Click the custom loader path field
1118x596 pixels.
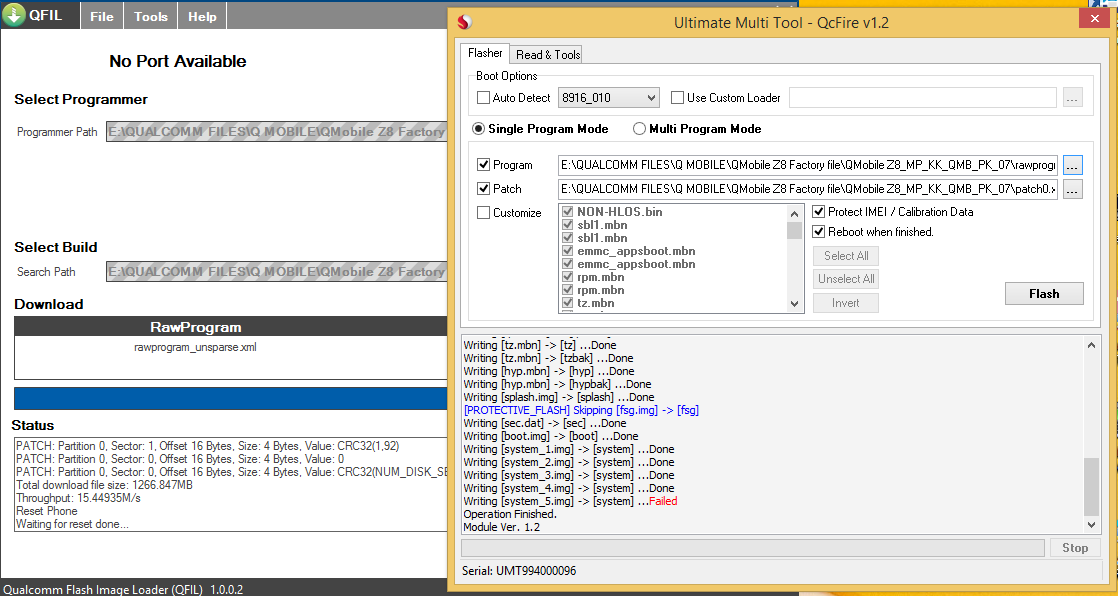(x=923, y=98)
